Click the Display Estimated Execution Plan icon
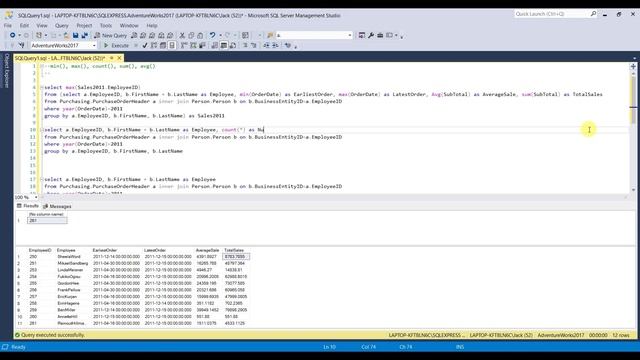The image size is (640, 360). pyautogui.click(x=154, y=46)
